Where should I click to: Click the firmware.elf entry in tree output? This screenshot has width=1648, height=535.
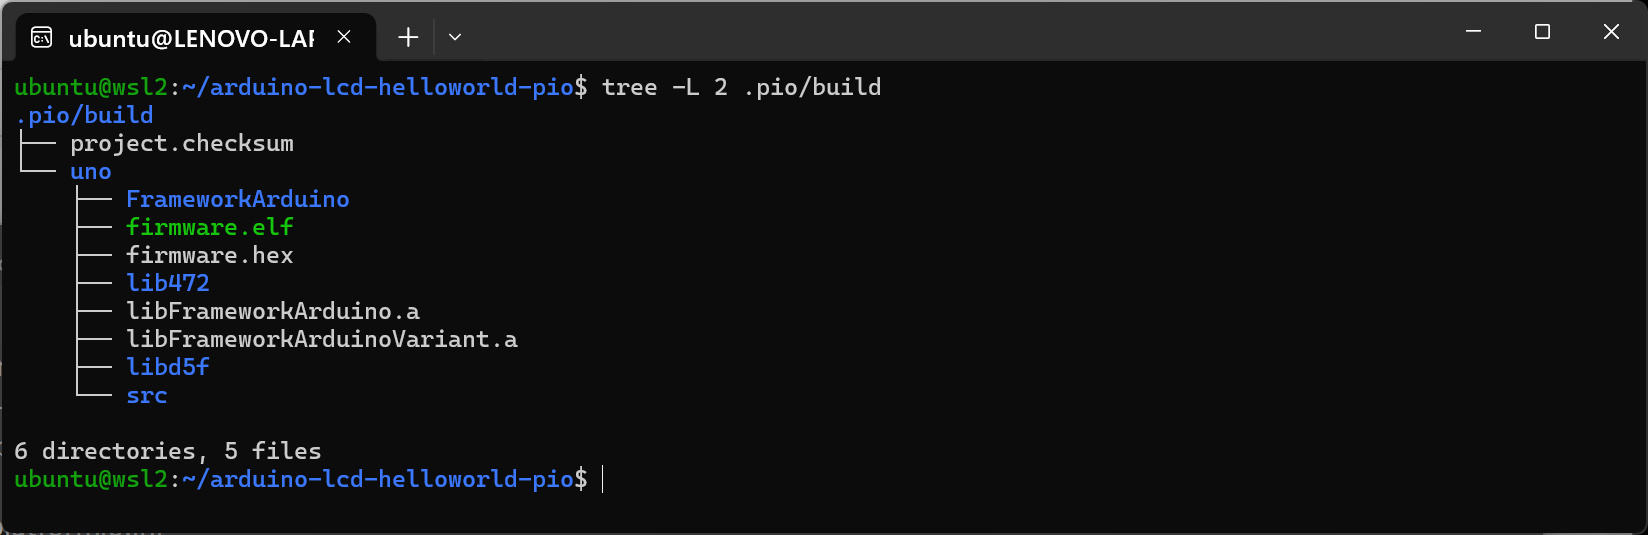pyautogui.click(x=209, y=227)
